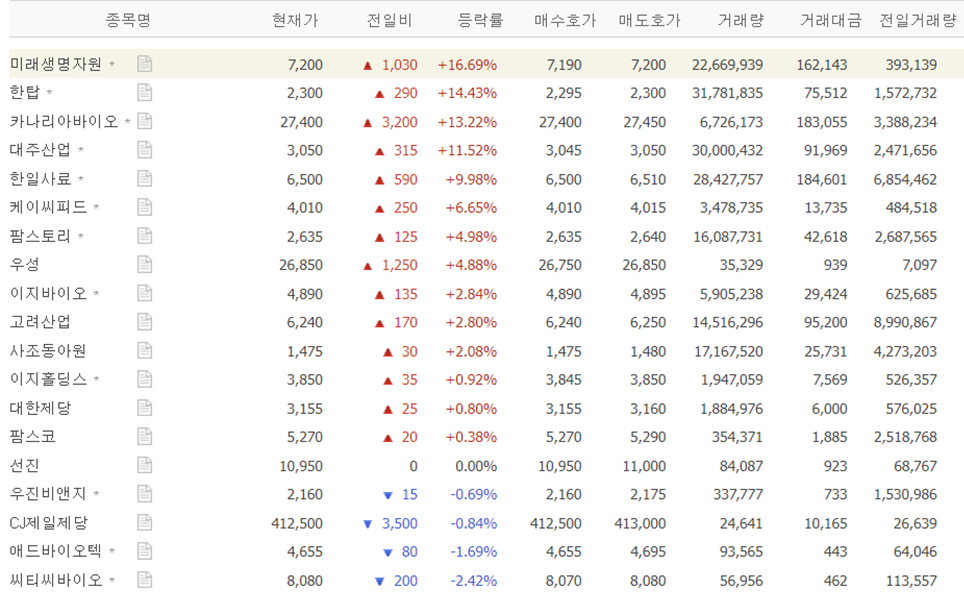Select the 413,000 ask price cell
The height and width of the screenshot is (602, 964).
(640, 523)
